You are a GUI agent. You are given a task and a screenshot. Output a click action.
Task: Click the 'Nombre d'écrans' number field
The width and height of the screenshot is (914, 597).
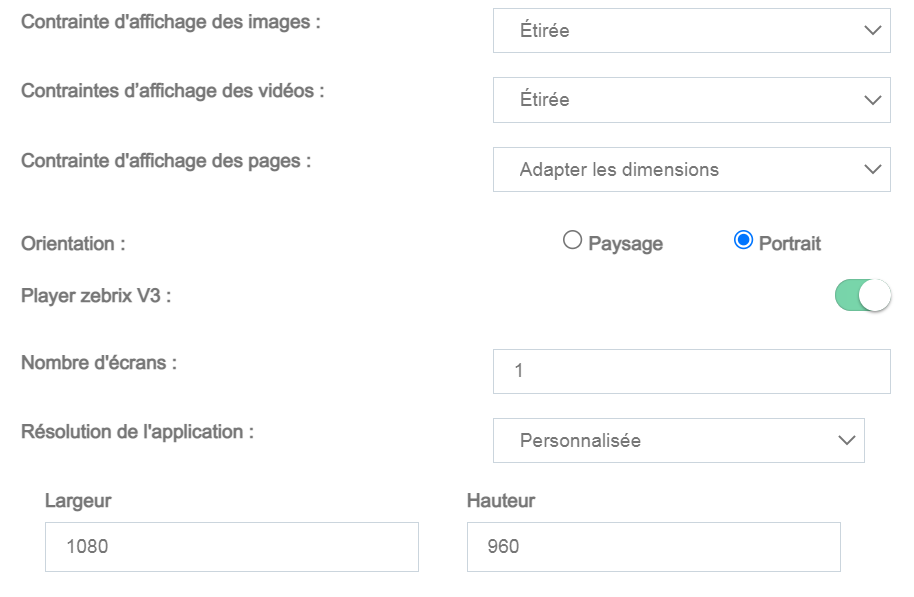coord(691,371)
